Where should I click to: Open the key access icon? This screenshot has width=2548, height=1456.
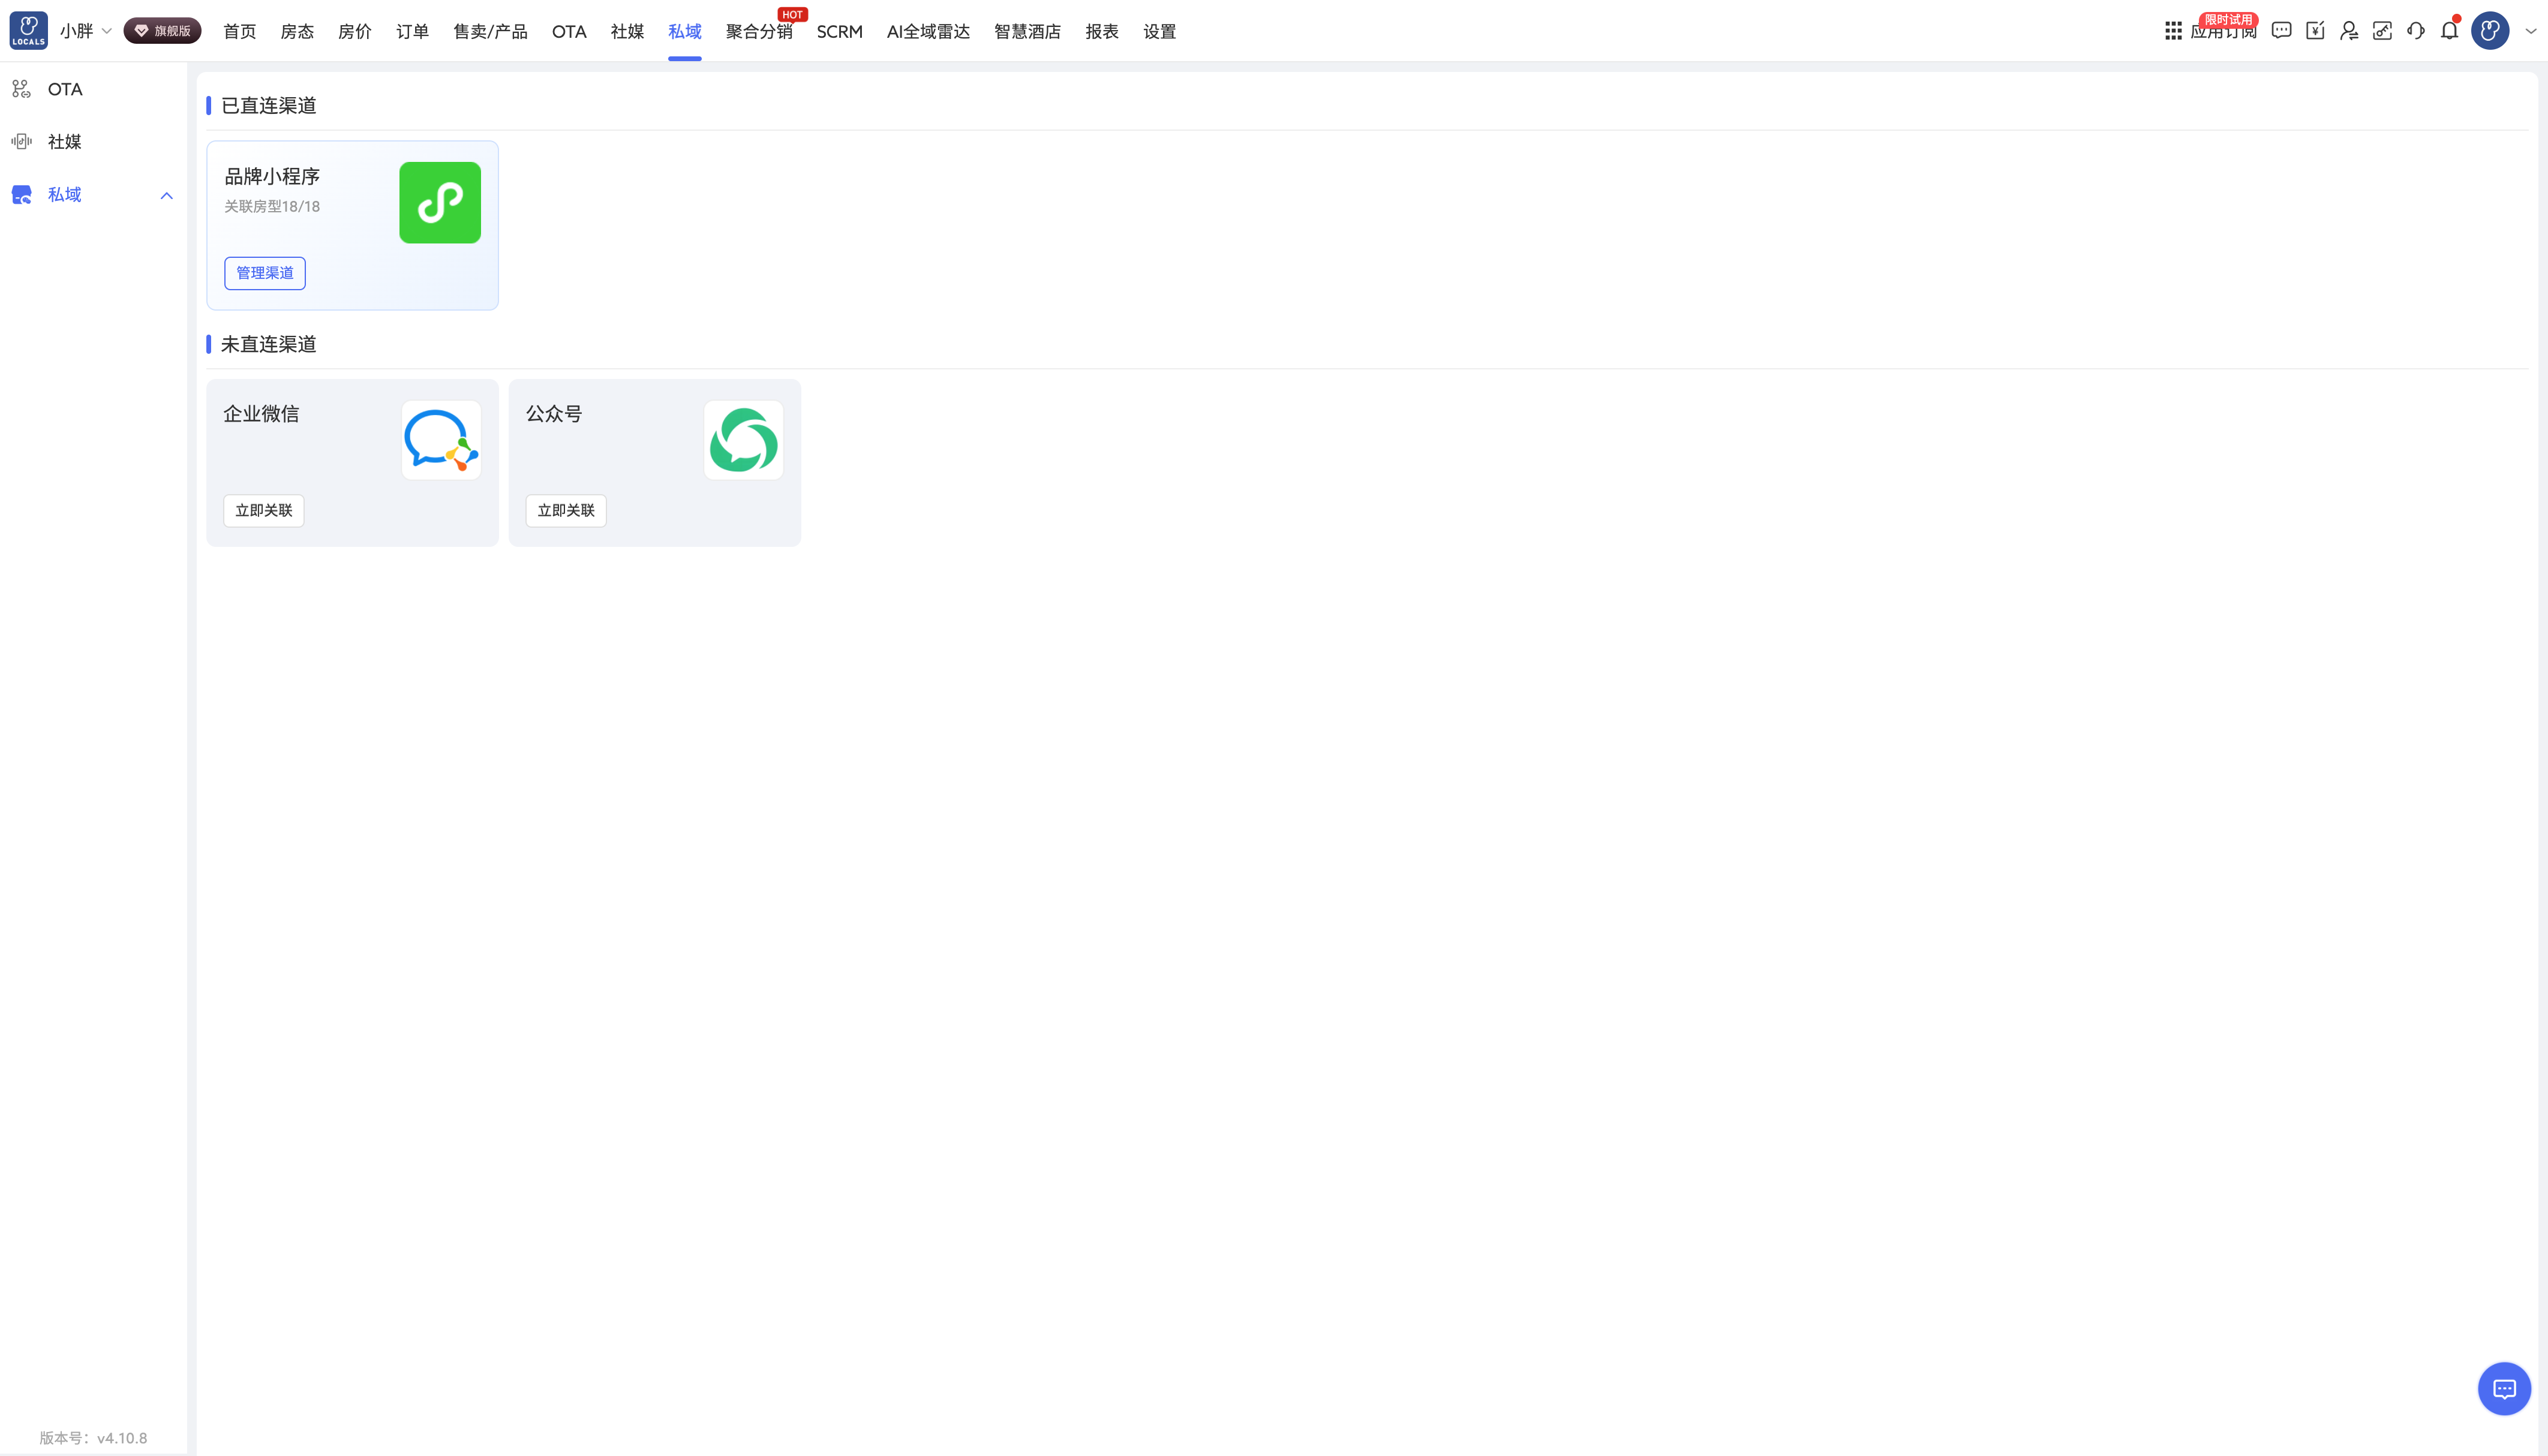click(2382, 31)
